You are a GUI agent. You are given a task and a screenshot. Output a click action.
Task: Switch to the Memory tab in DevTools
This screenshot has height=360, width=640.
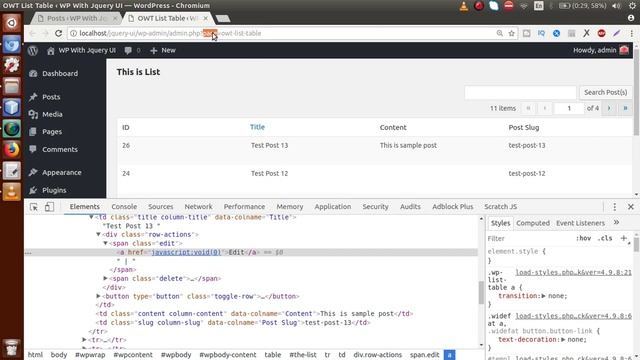coord(290,207)
